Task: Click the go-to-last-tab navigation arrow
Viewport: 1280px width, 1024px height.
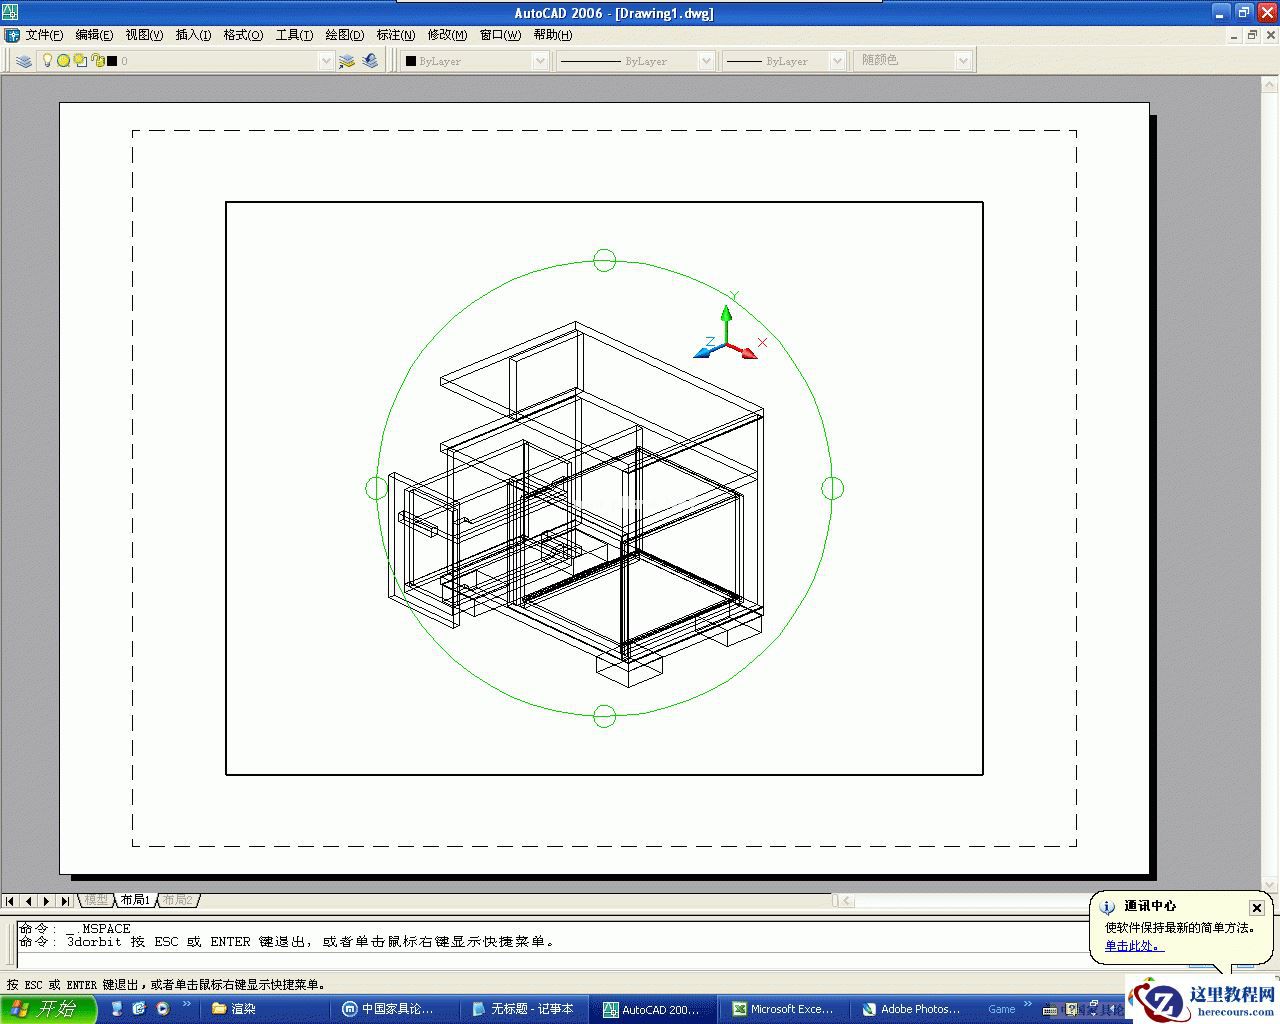Action: pos(64,901)
